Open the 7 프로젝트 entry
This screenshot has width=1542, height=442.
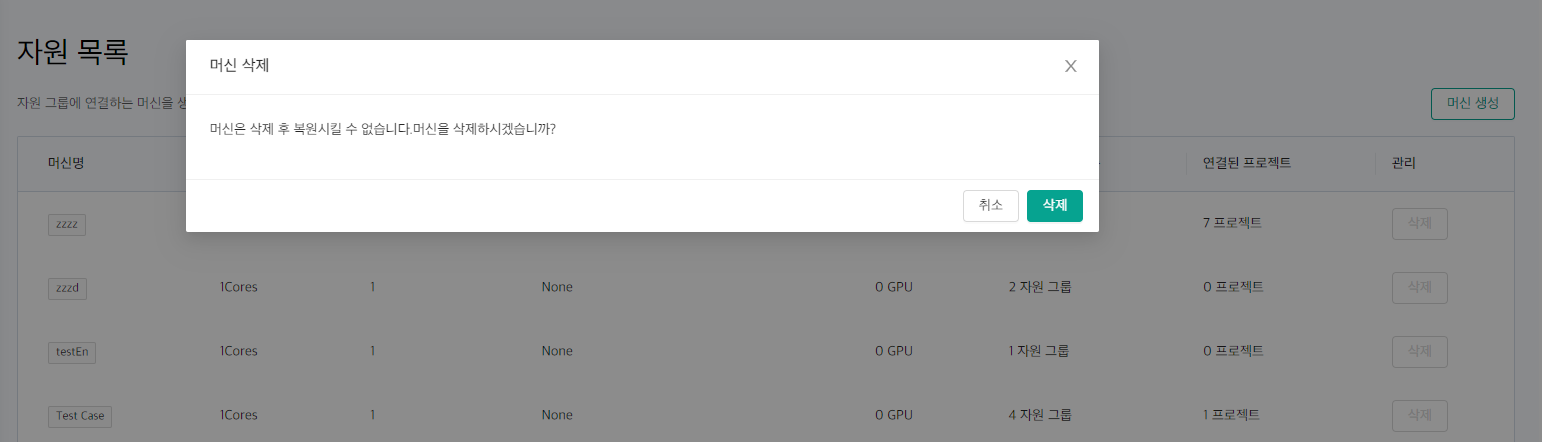coord(1232,222)
